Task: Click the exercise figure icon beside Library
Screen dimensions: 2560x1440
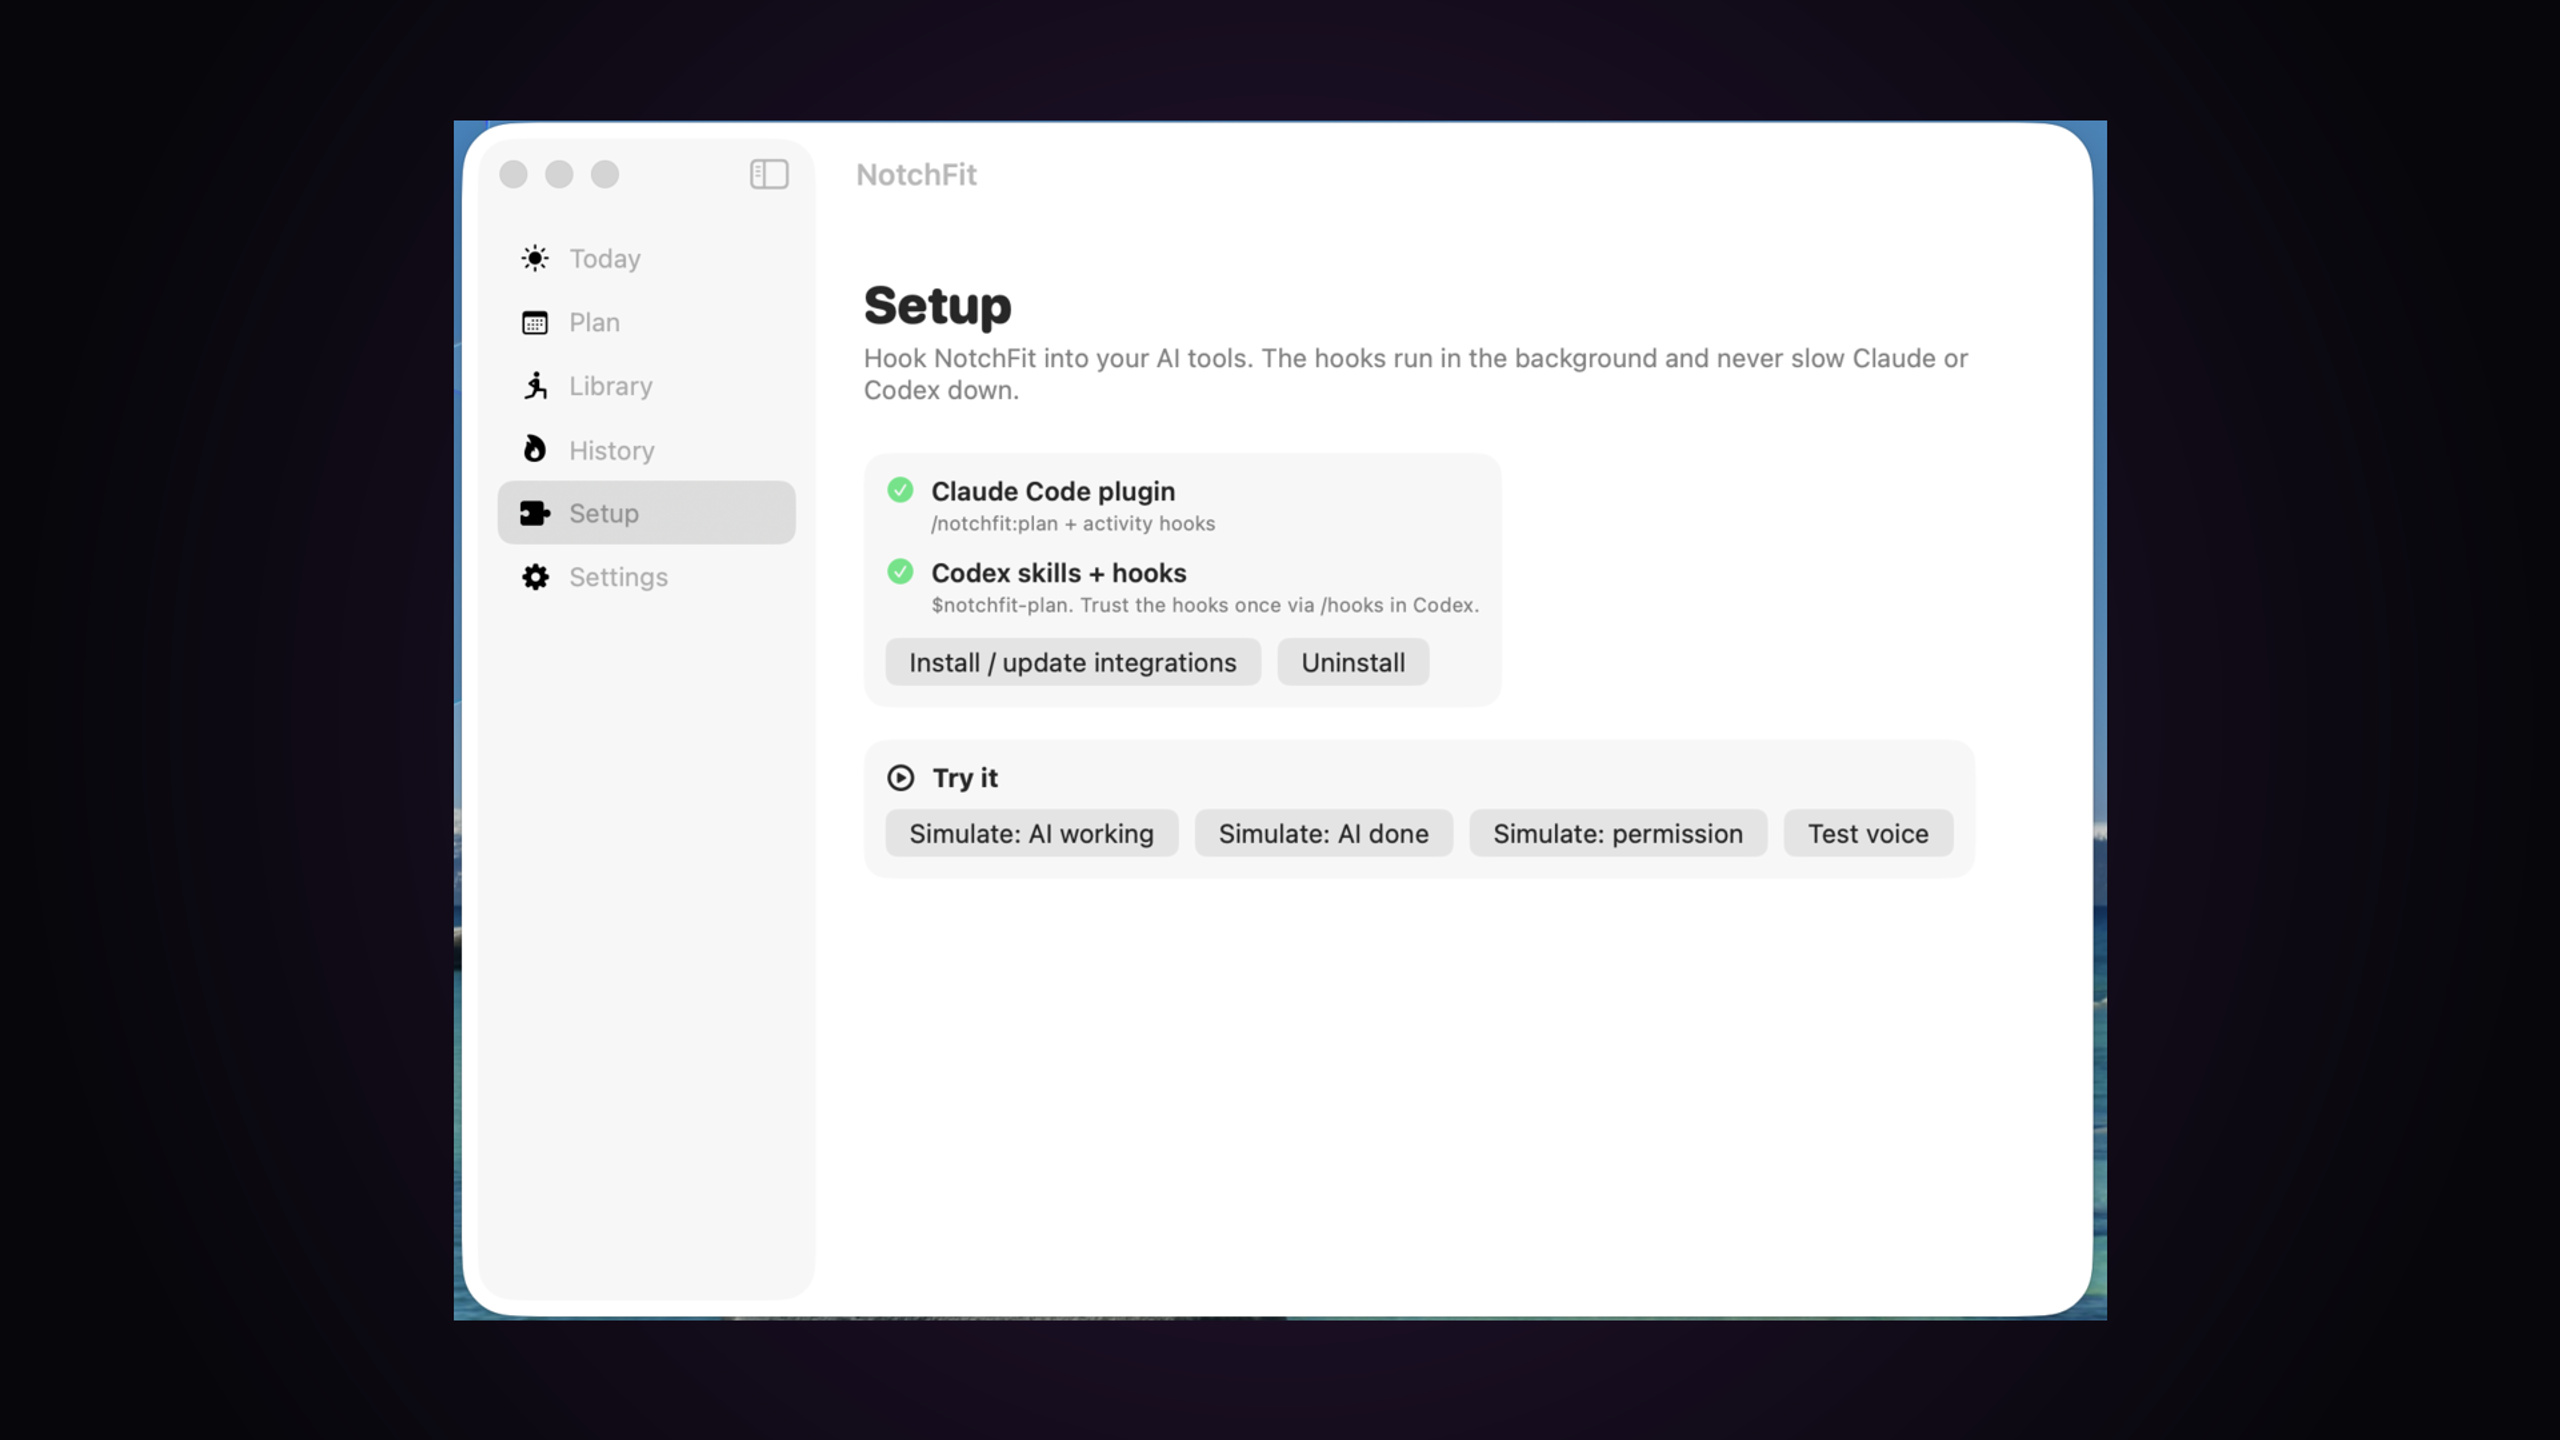Action: click(x=535, y=386)
